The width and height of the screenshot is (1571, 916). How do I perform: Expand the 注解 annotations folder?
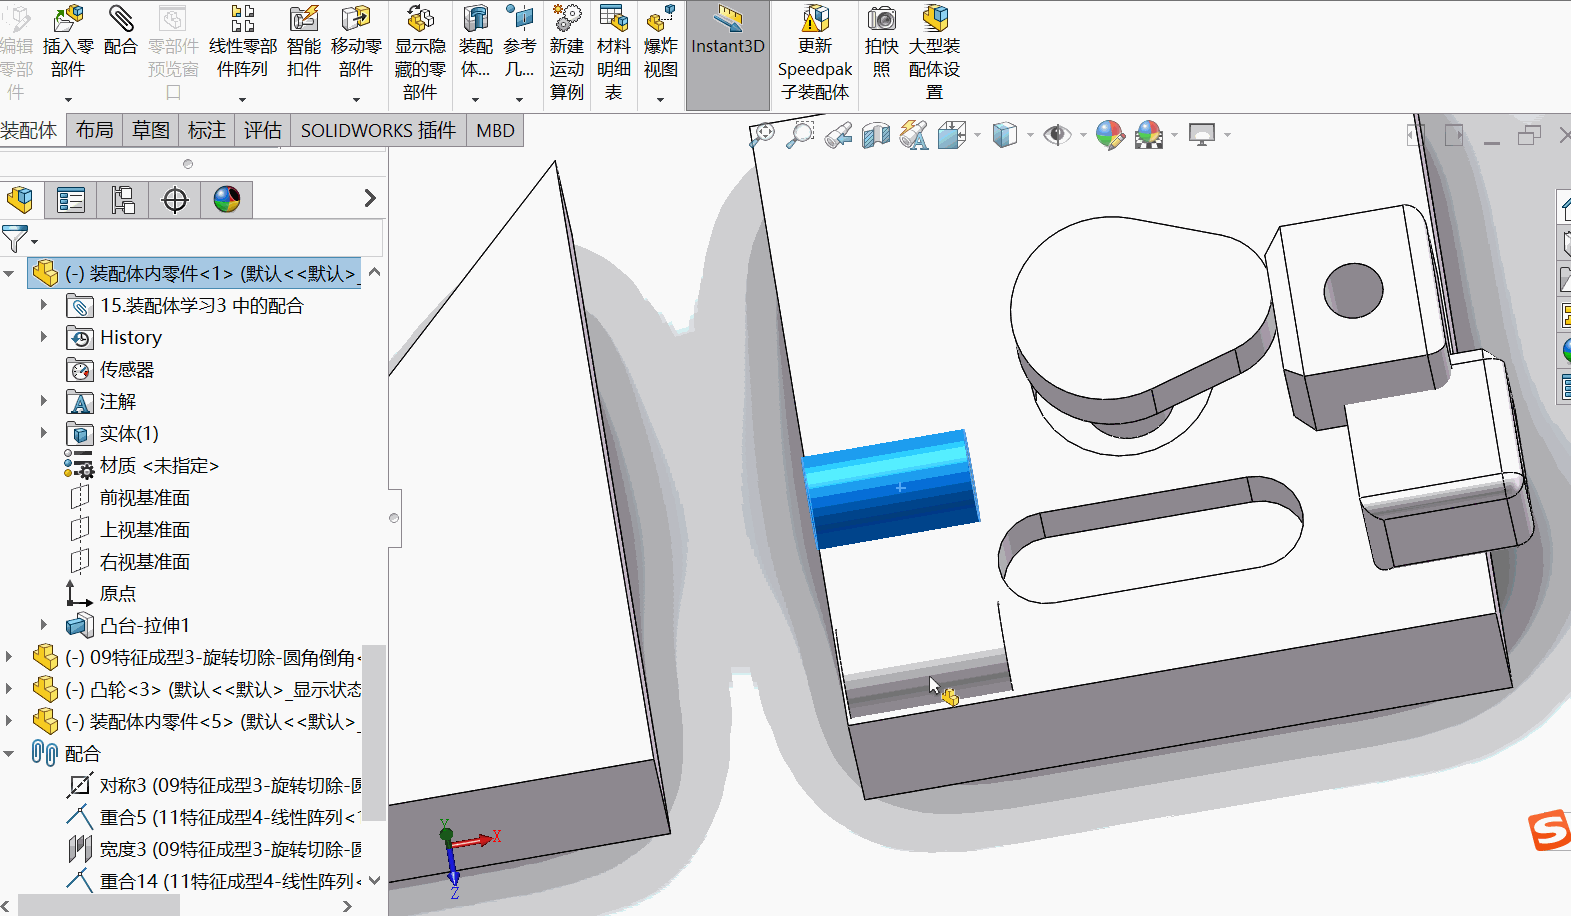click(x=44, y=401)
